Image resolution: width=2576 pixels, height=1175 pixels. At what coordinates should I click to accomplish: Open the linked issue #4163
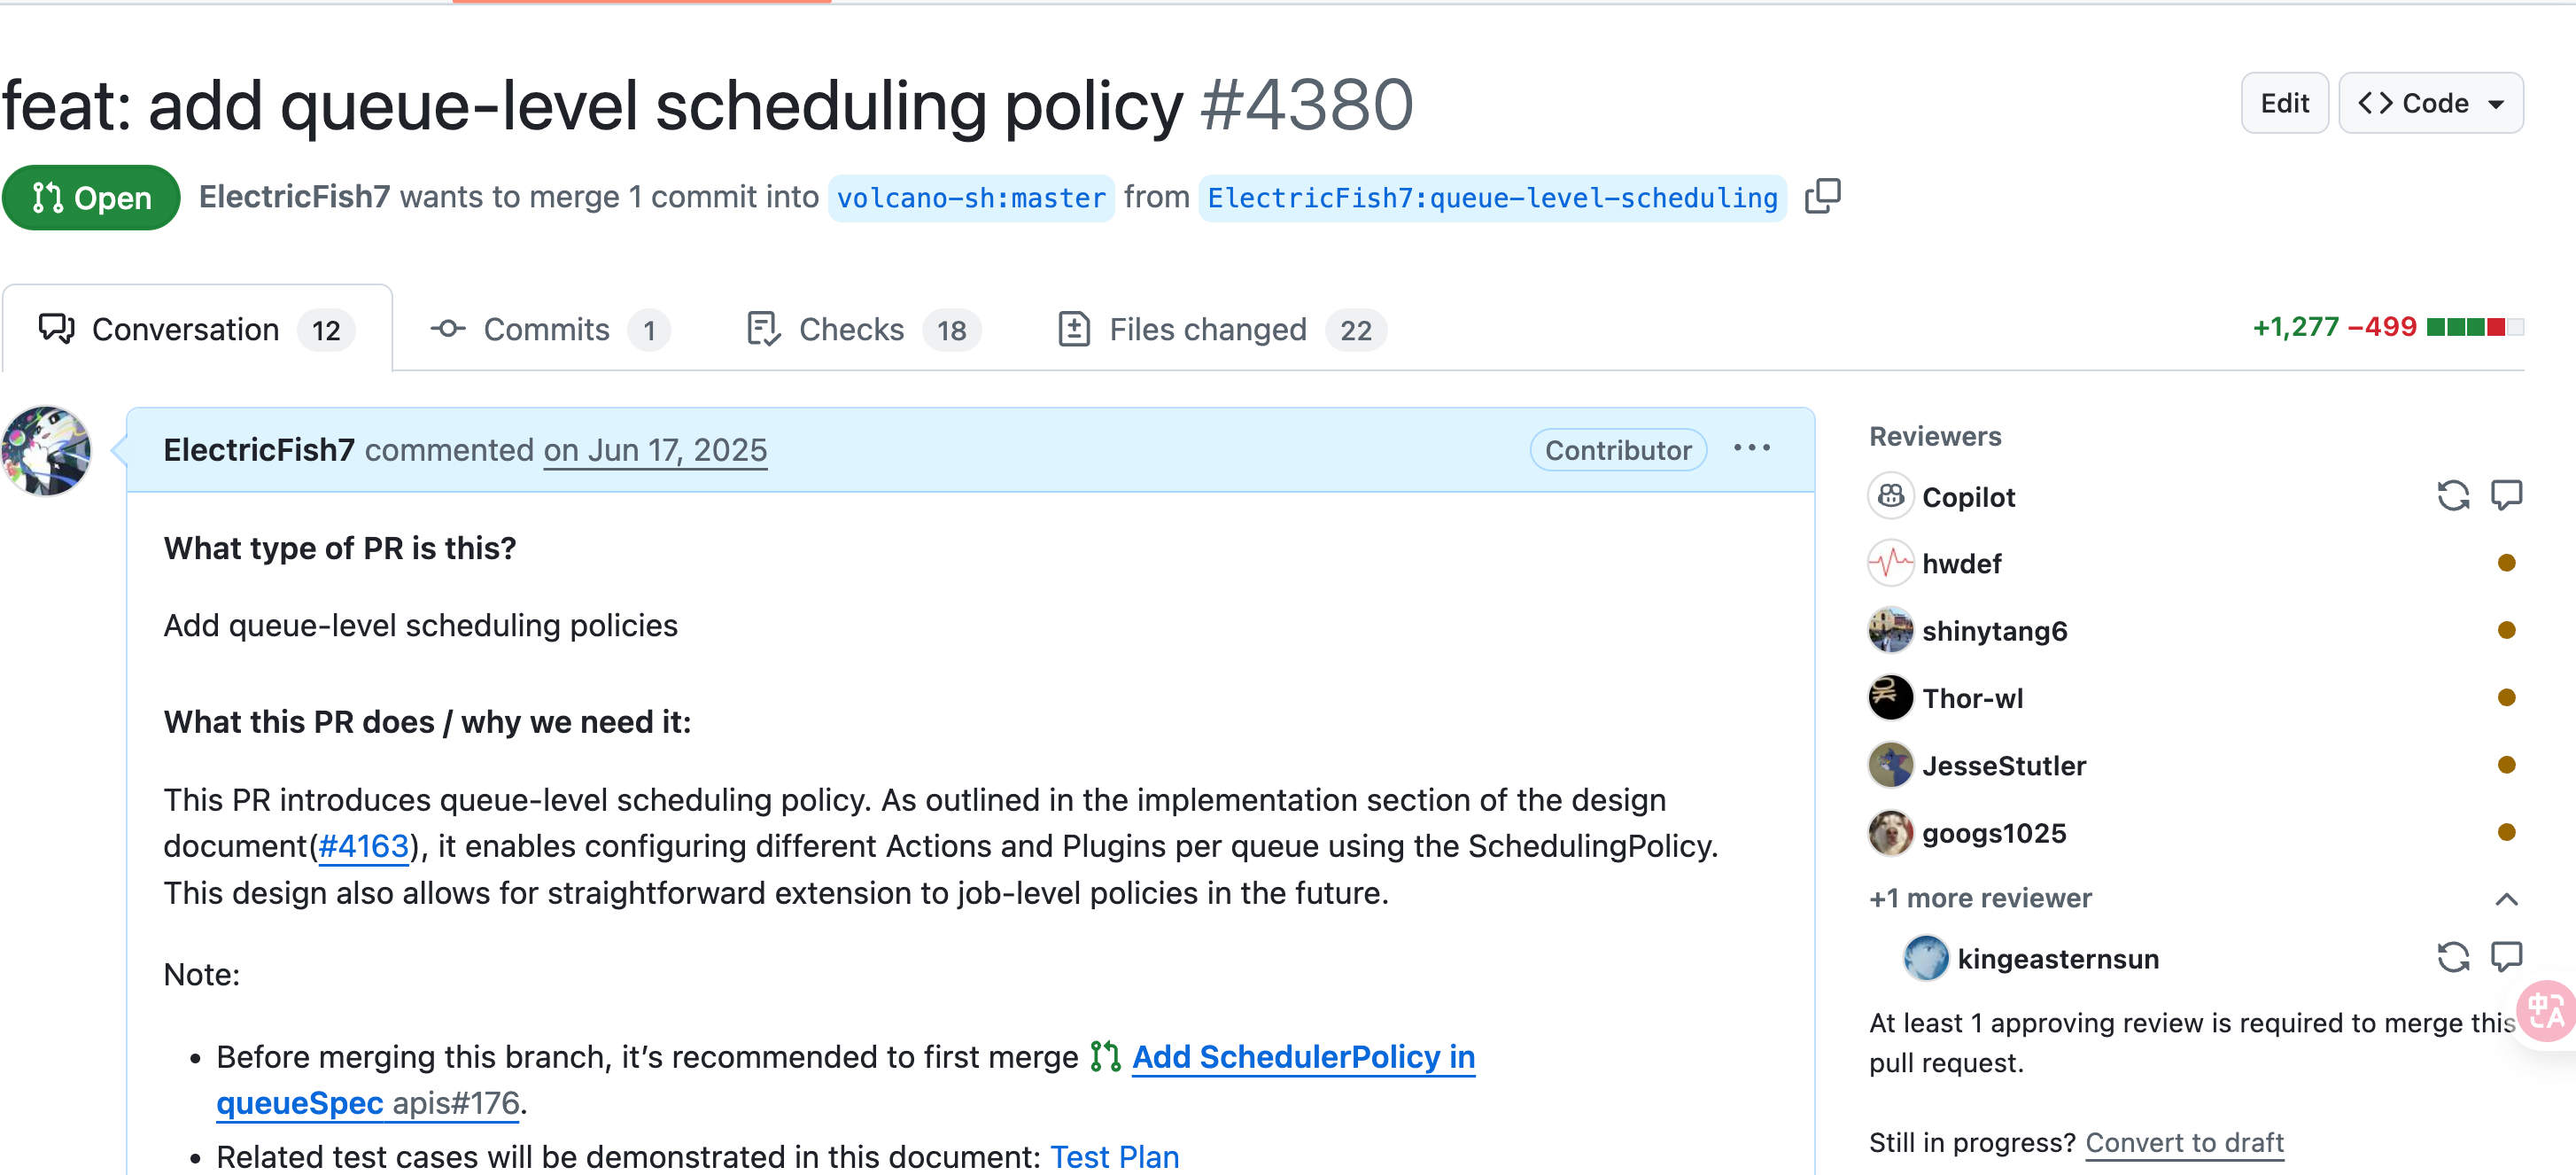coord(363,846)
